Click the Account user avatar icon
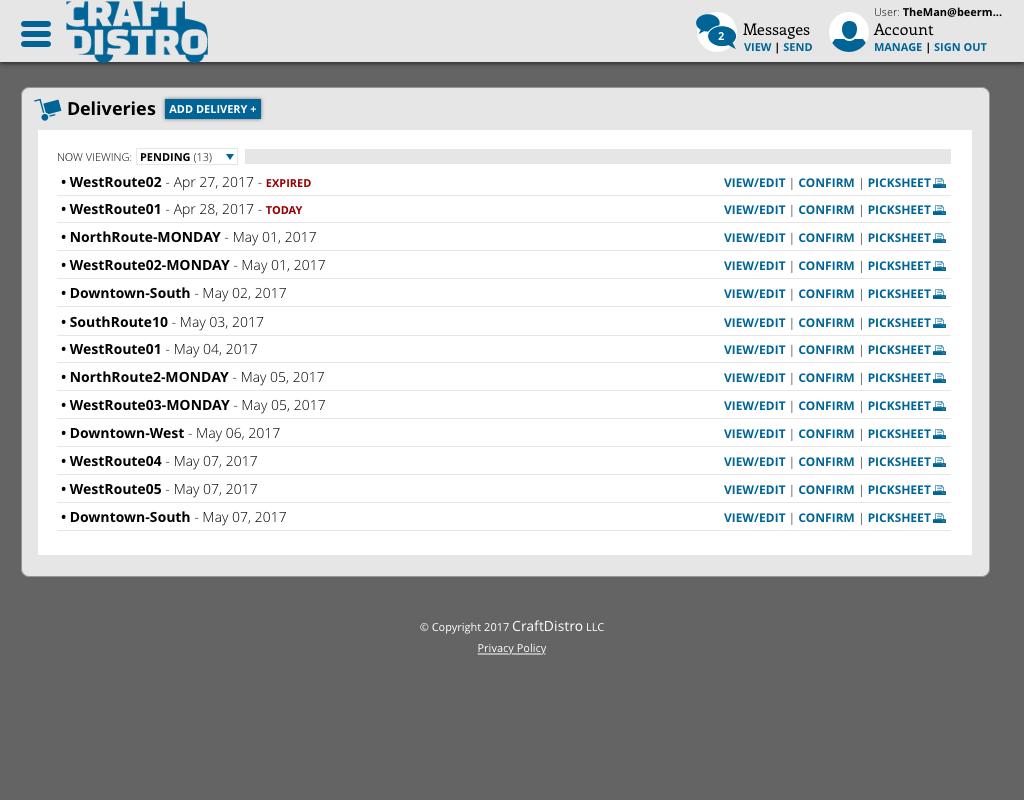1024x800 pixels. point(848,33)
